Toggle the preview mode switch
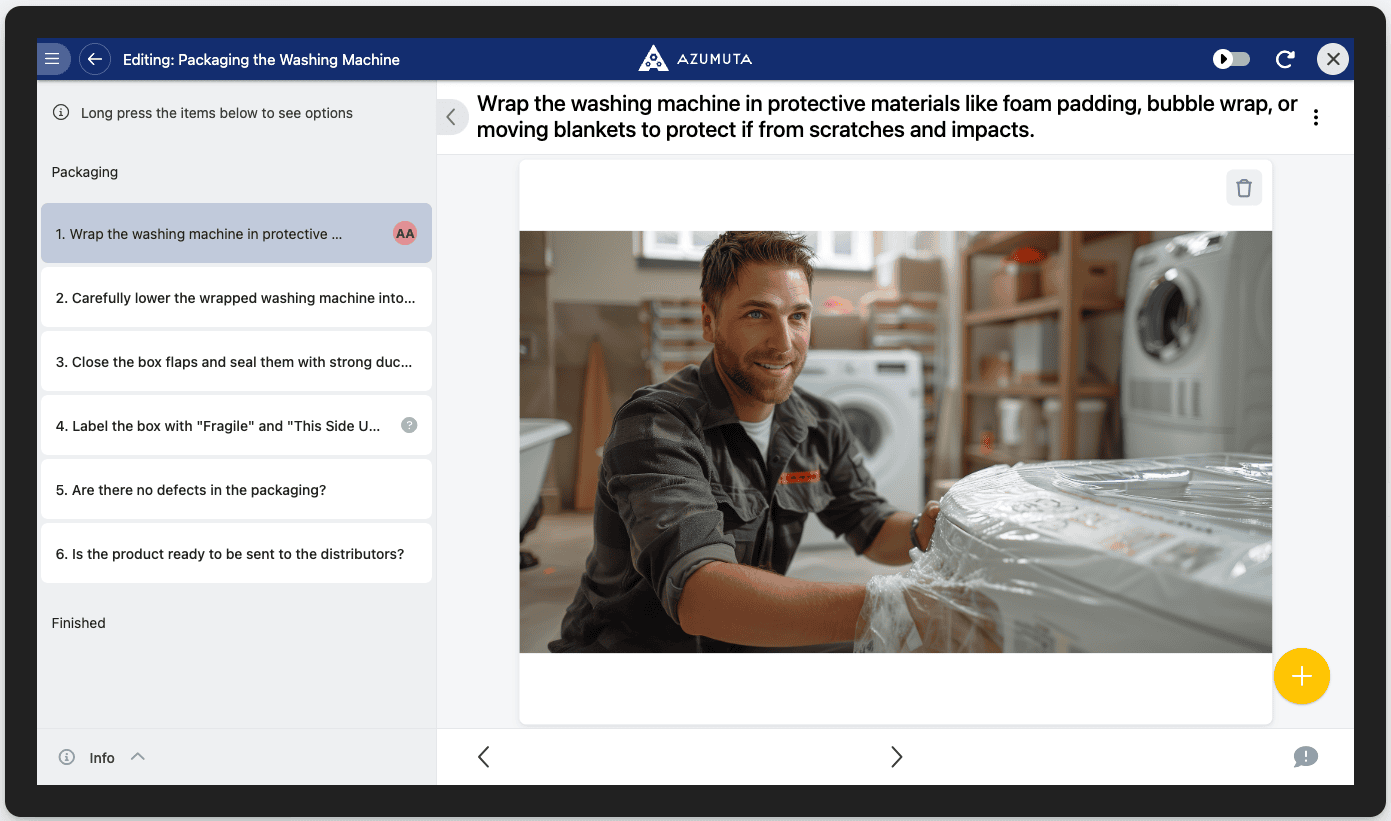Viewport: 1391px width, 821px height. click(1231, 59)
